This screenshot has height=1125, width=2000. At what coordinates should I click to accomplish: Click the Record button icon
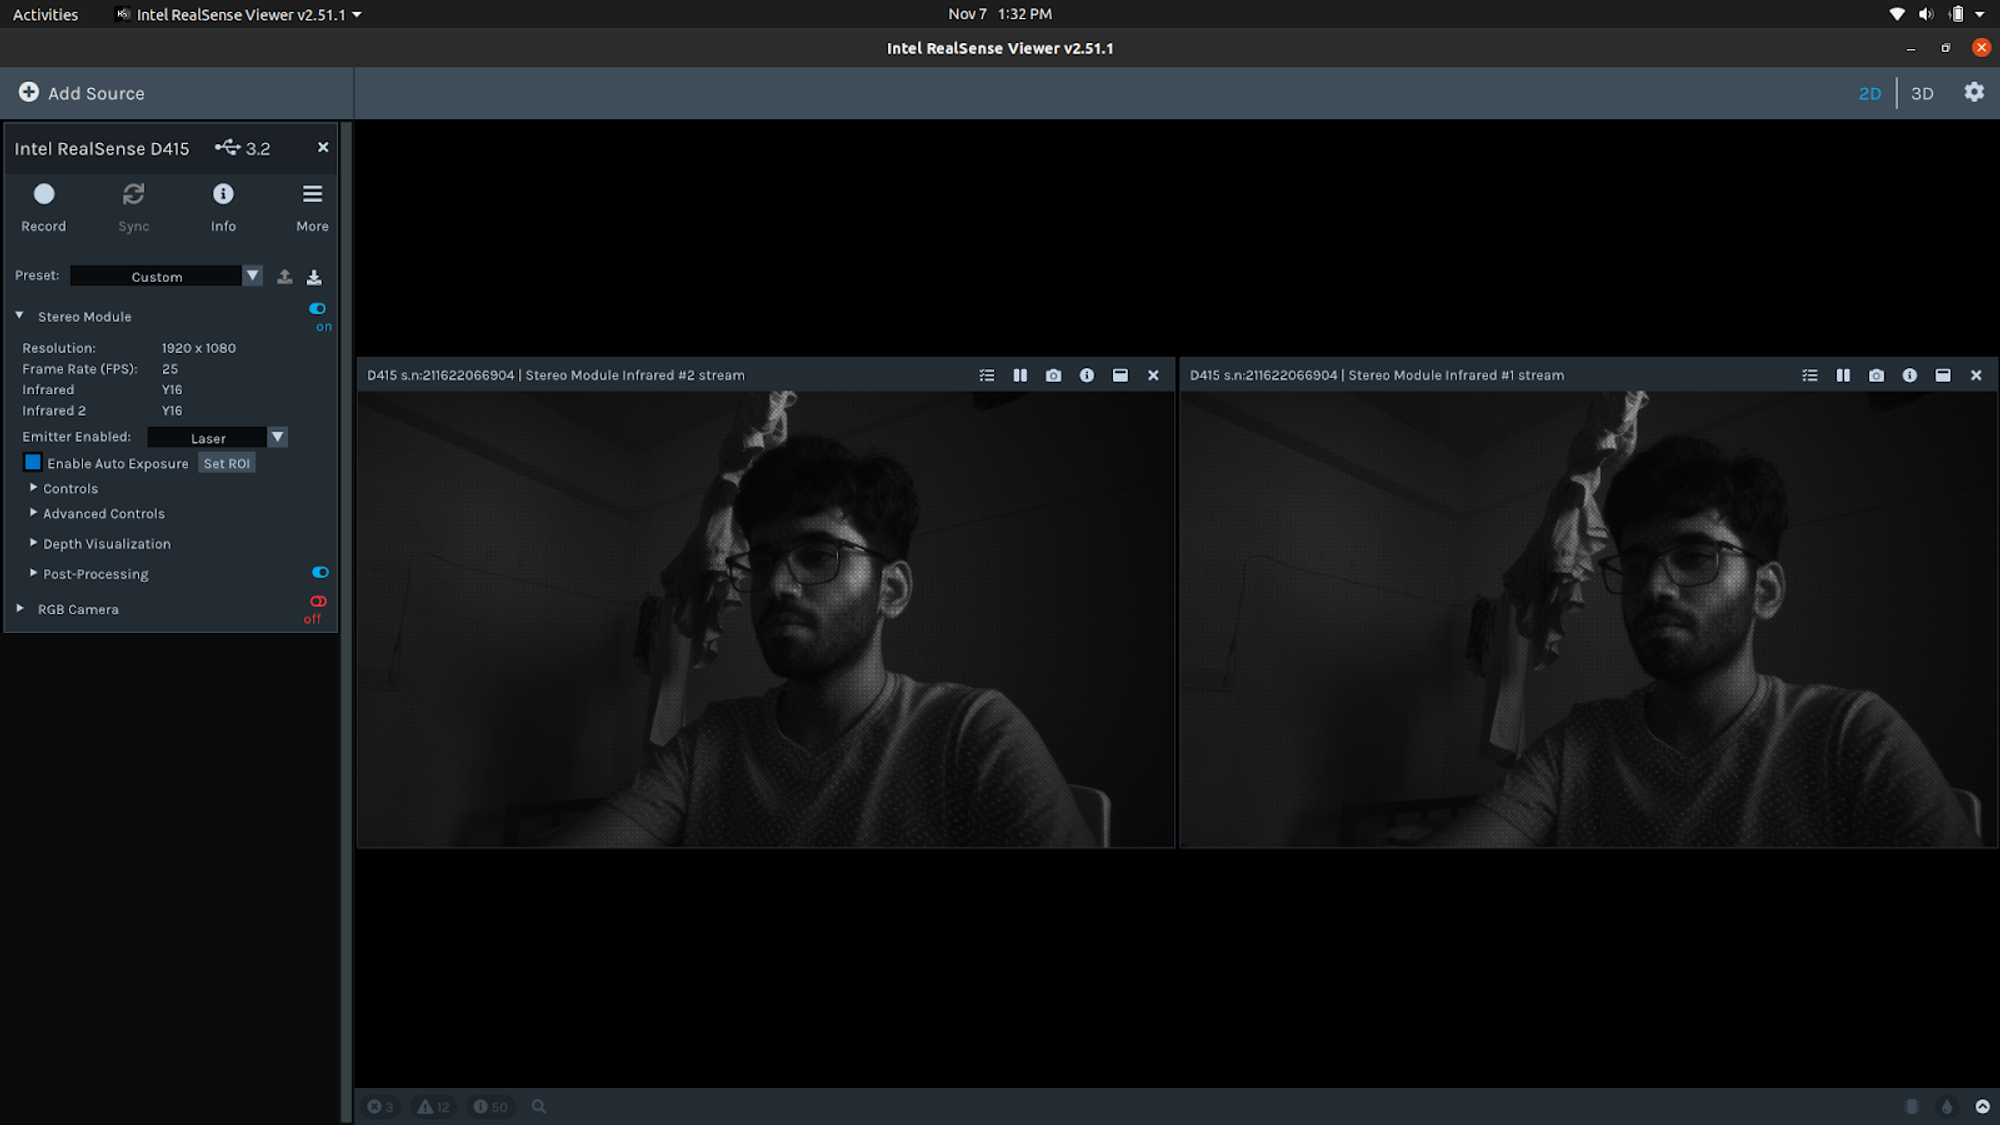pyautogui.click(x=44, y=194)
